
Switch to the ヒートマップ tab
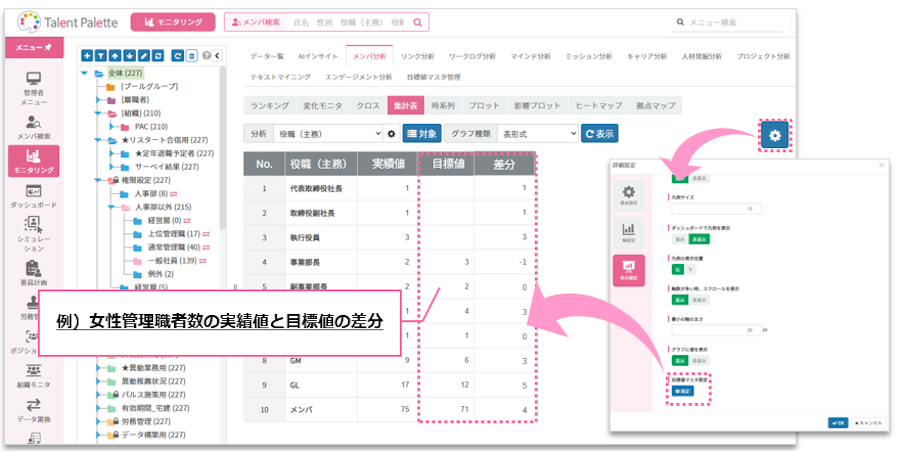click(599, 106)
